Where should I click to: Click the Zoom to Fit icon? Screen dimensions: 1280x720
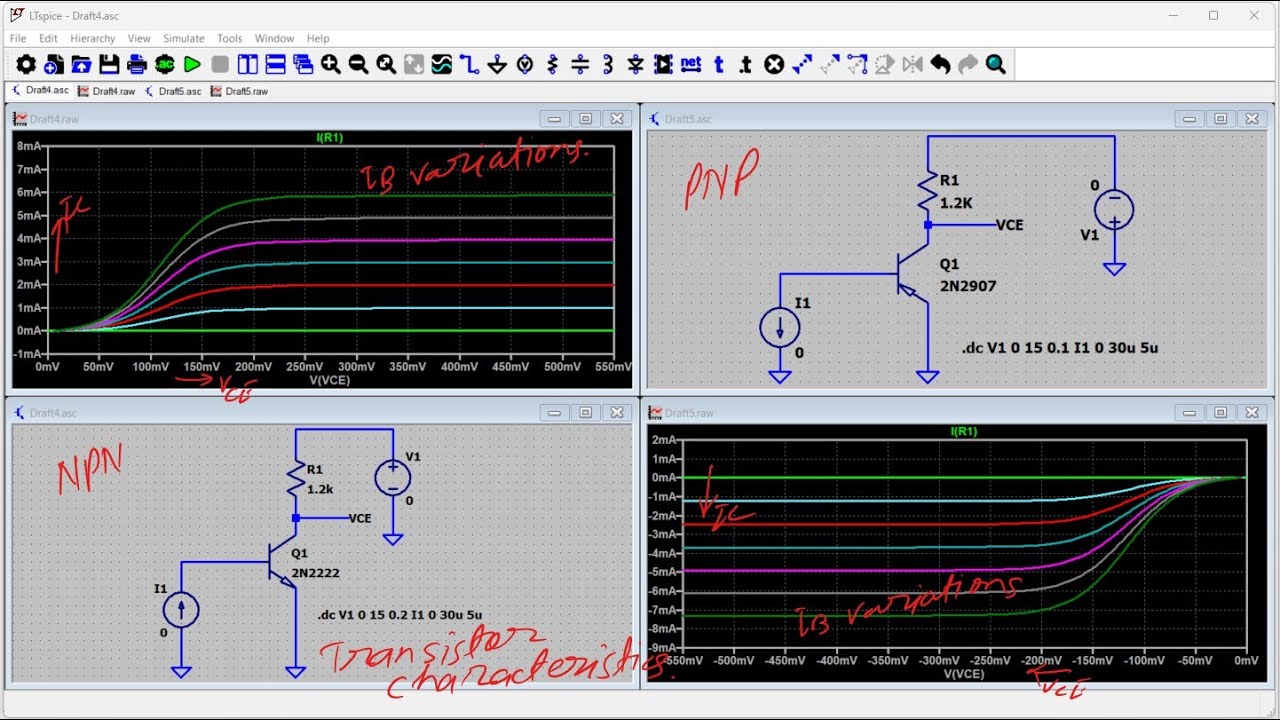(386, 64)
